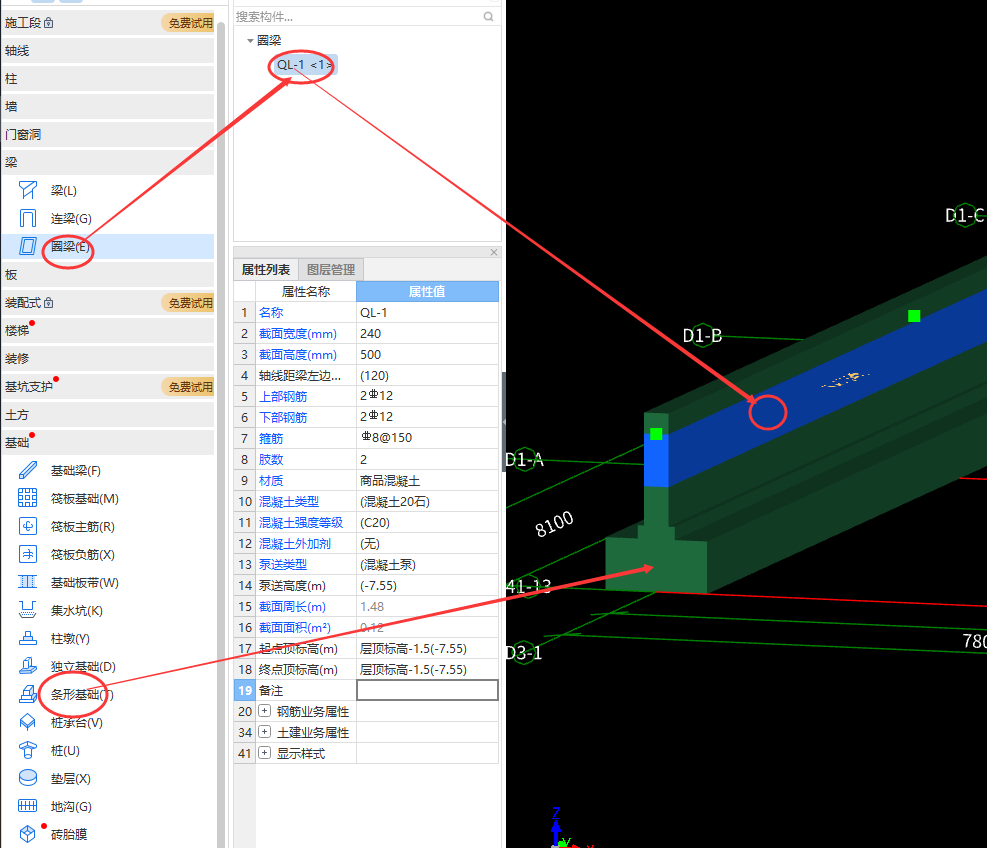Viewport: 987px width, 848px height.
Task: Select the 筏板负筋(X) icon
Action: coord(28,554)
